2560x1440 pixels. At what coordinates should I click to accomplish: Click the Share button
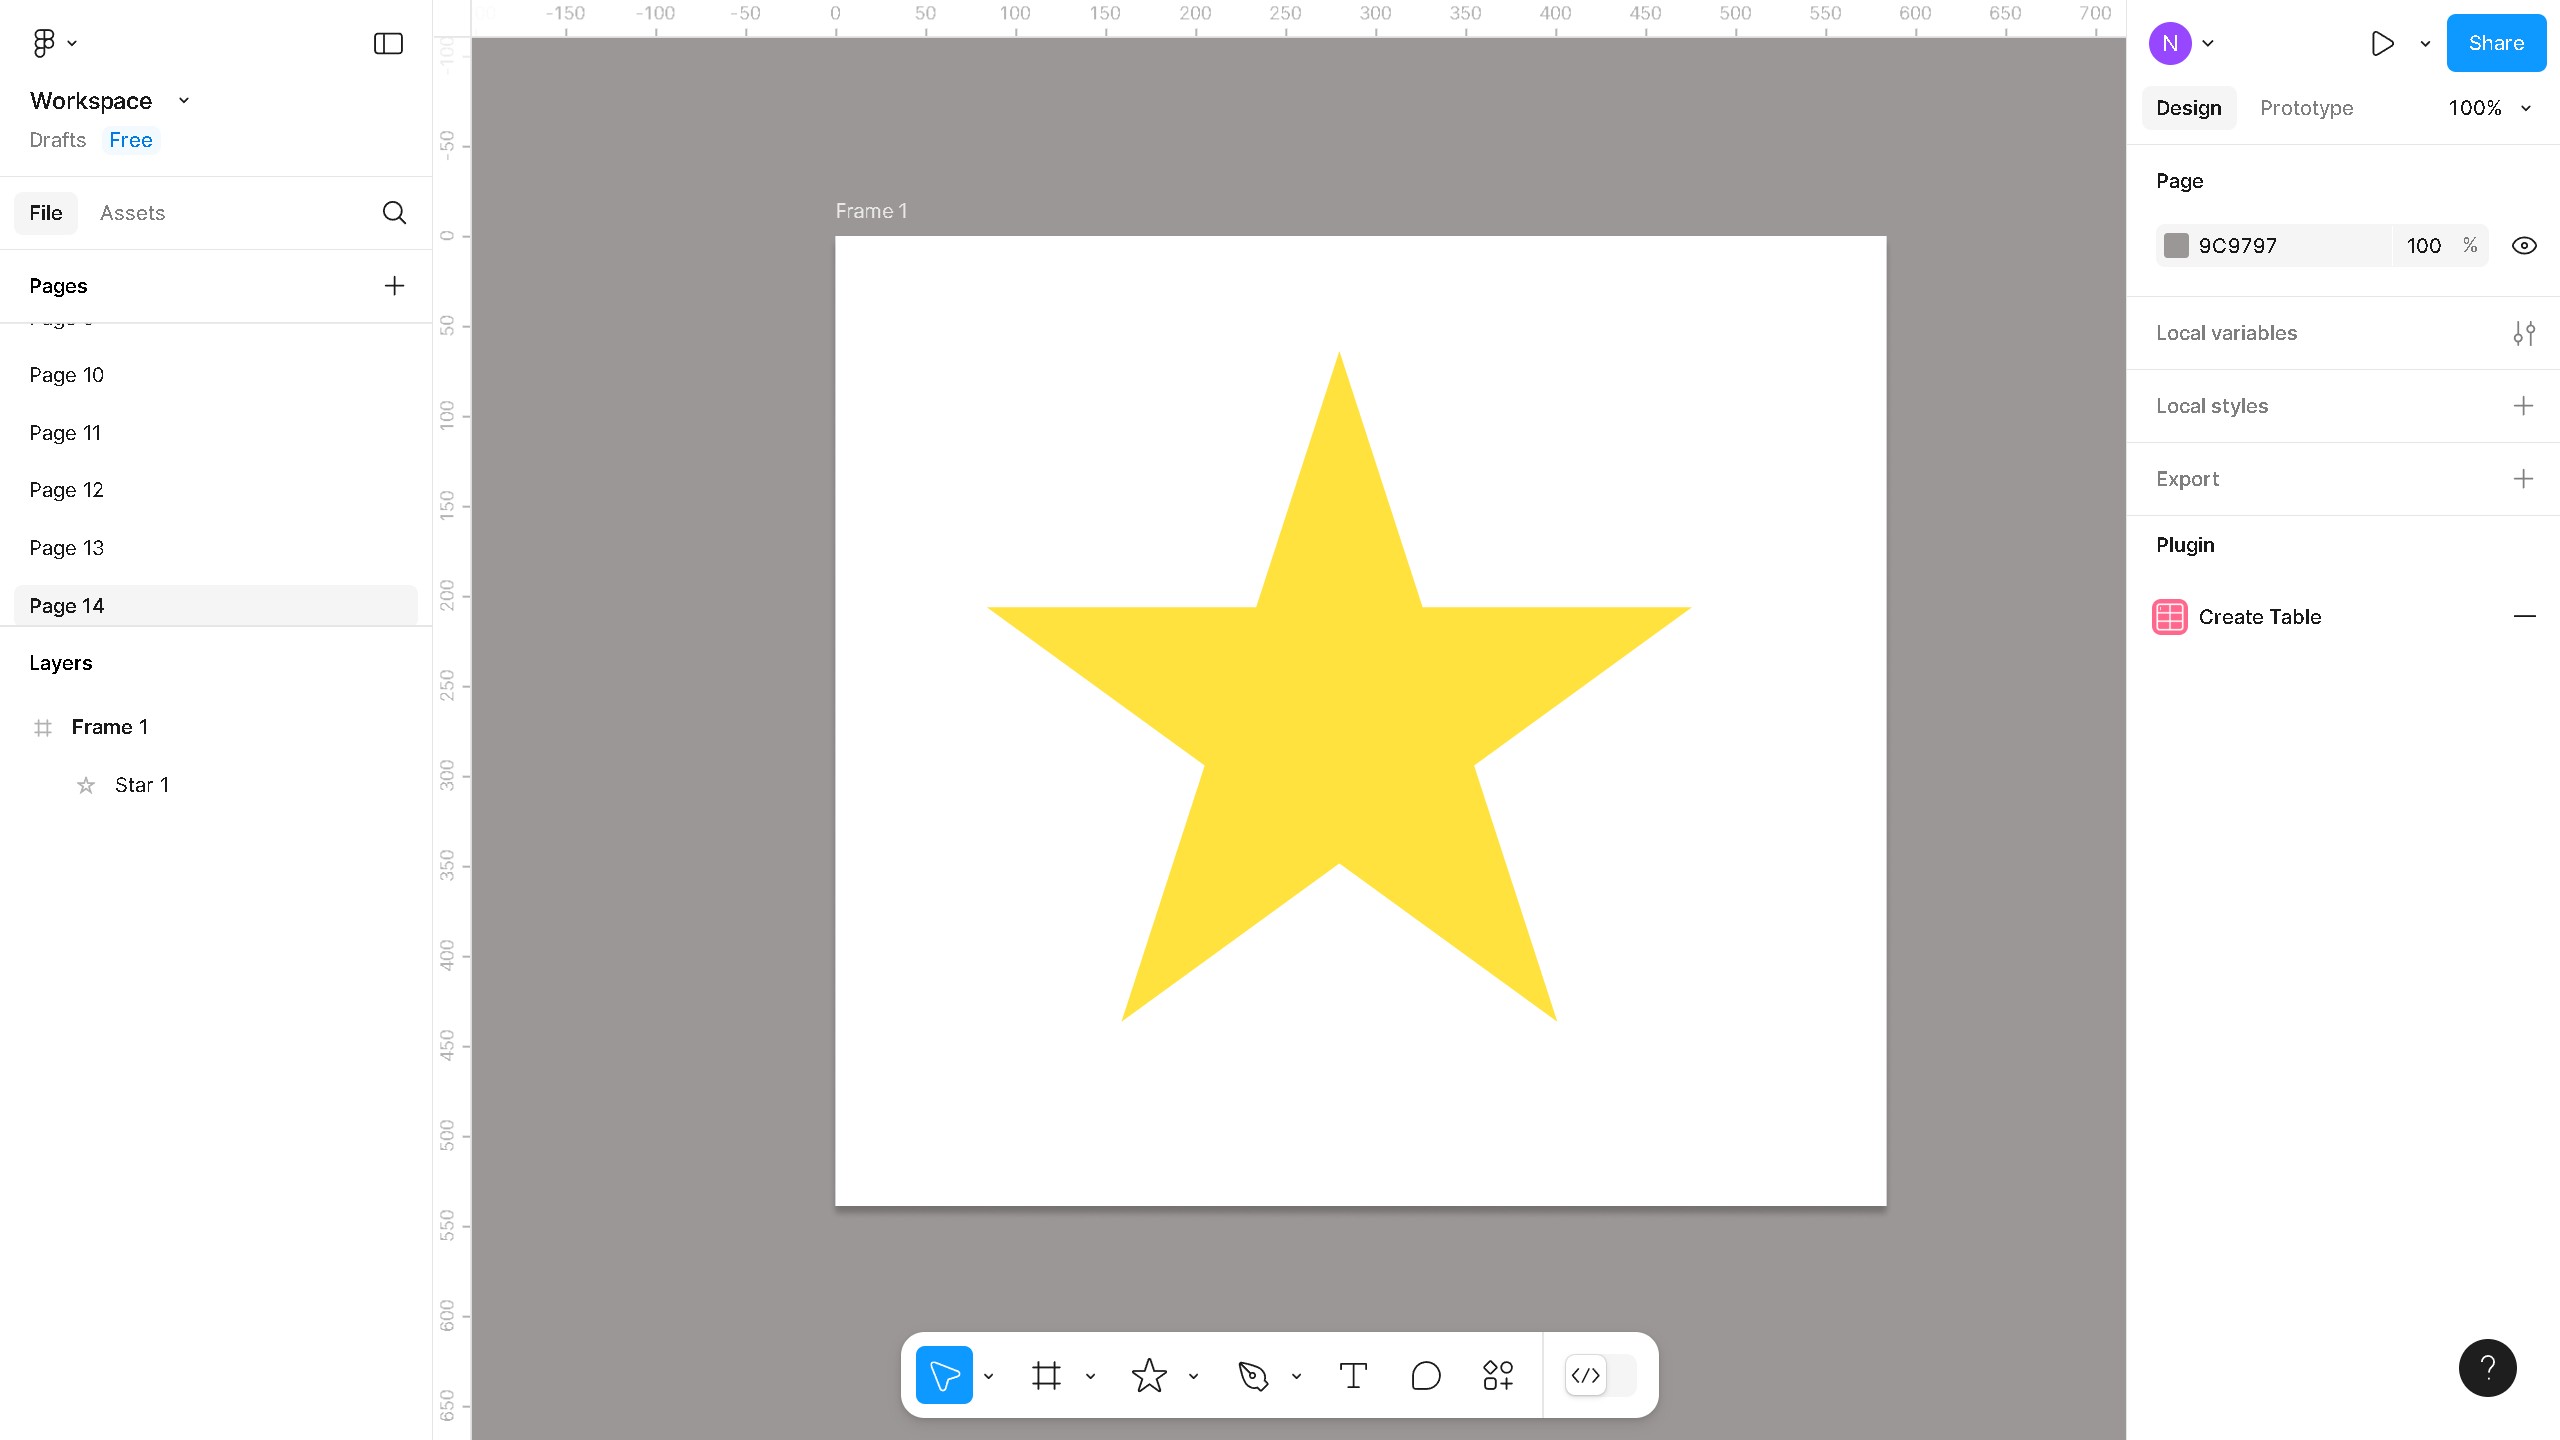[x=2495, y=43]
